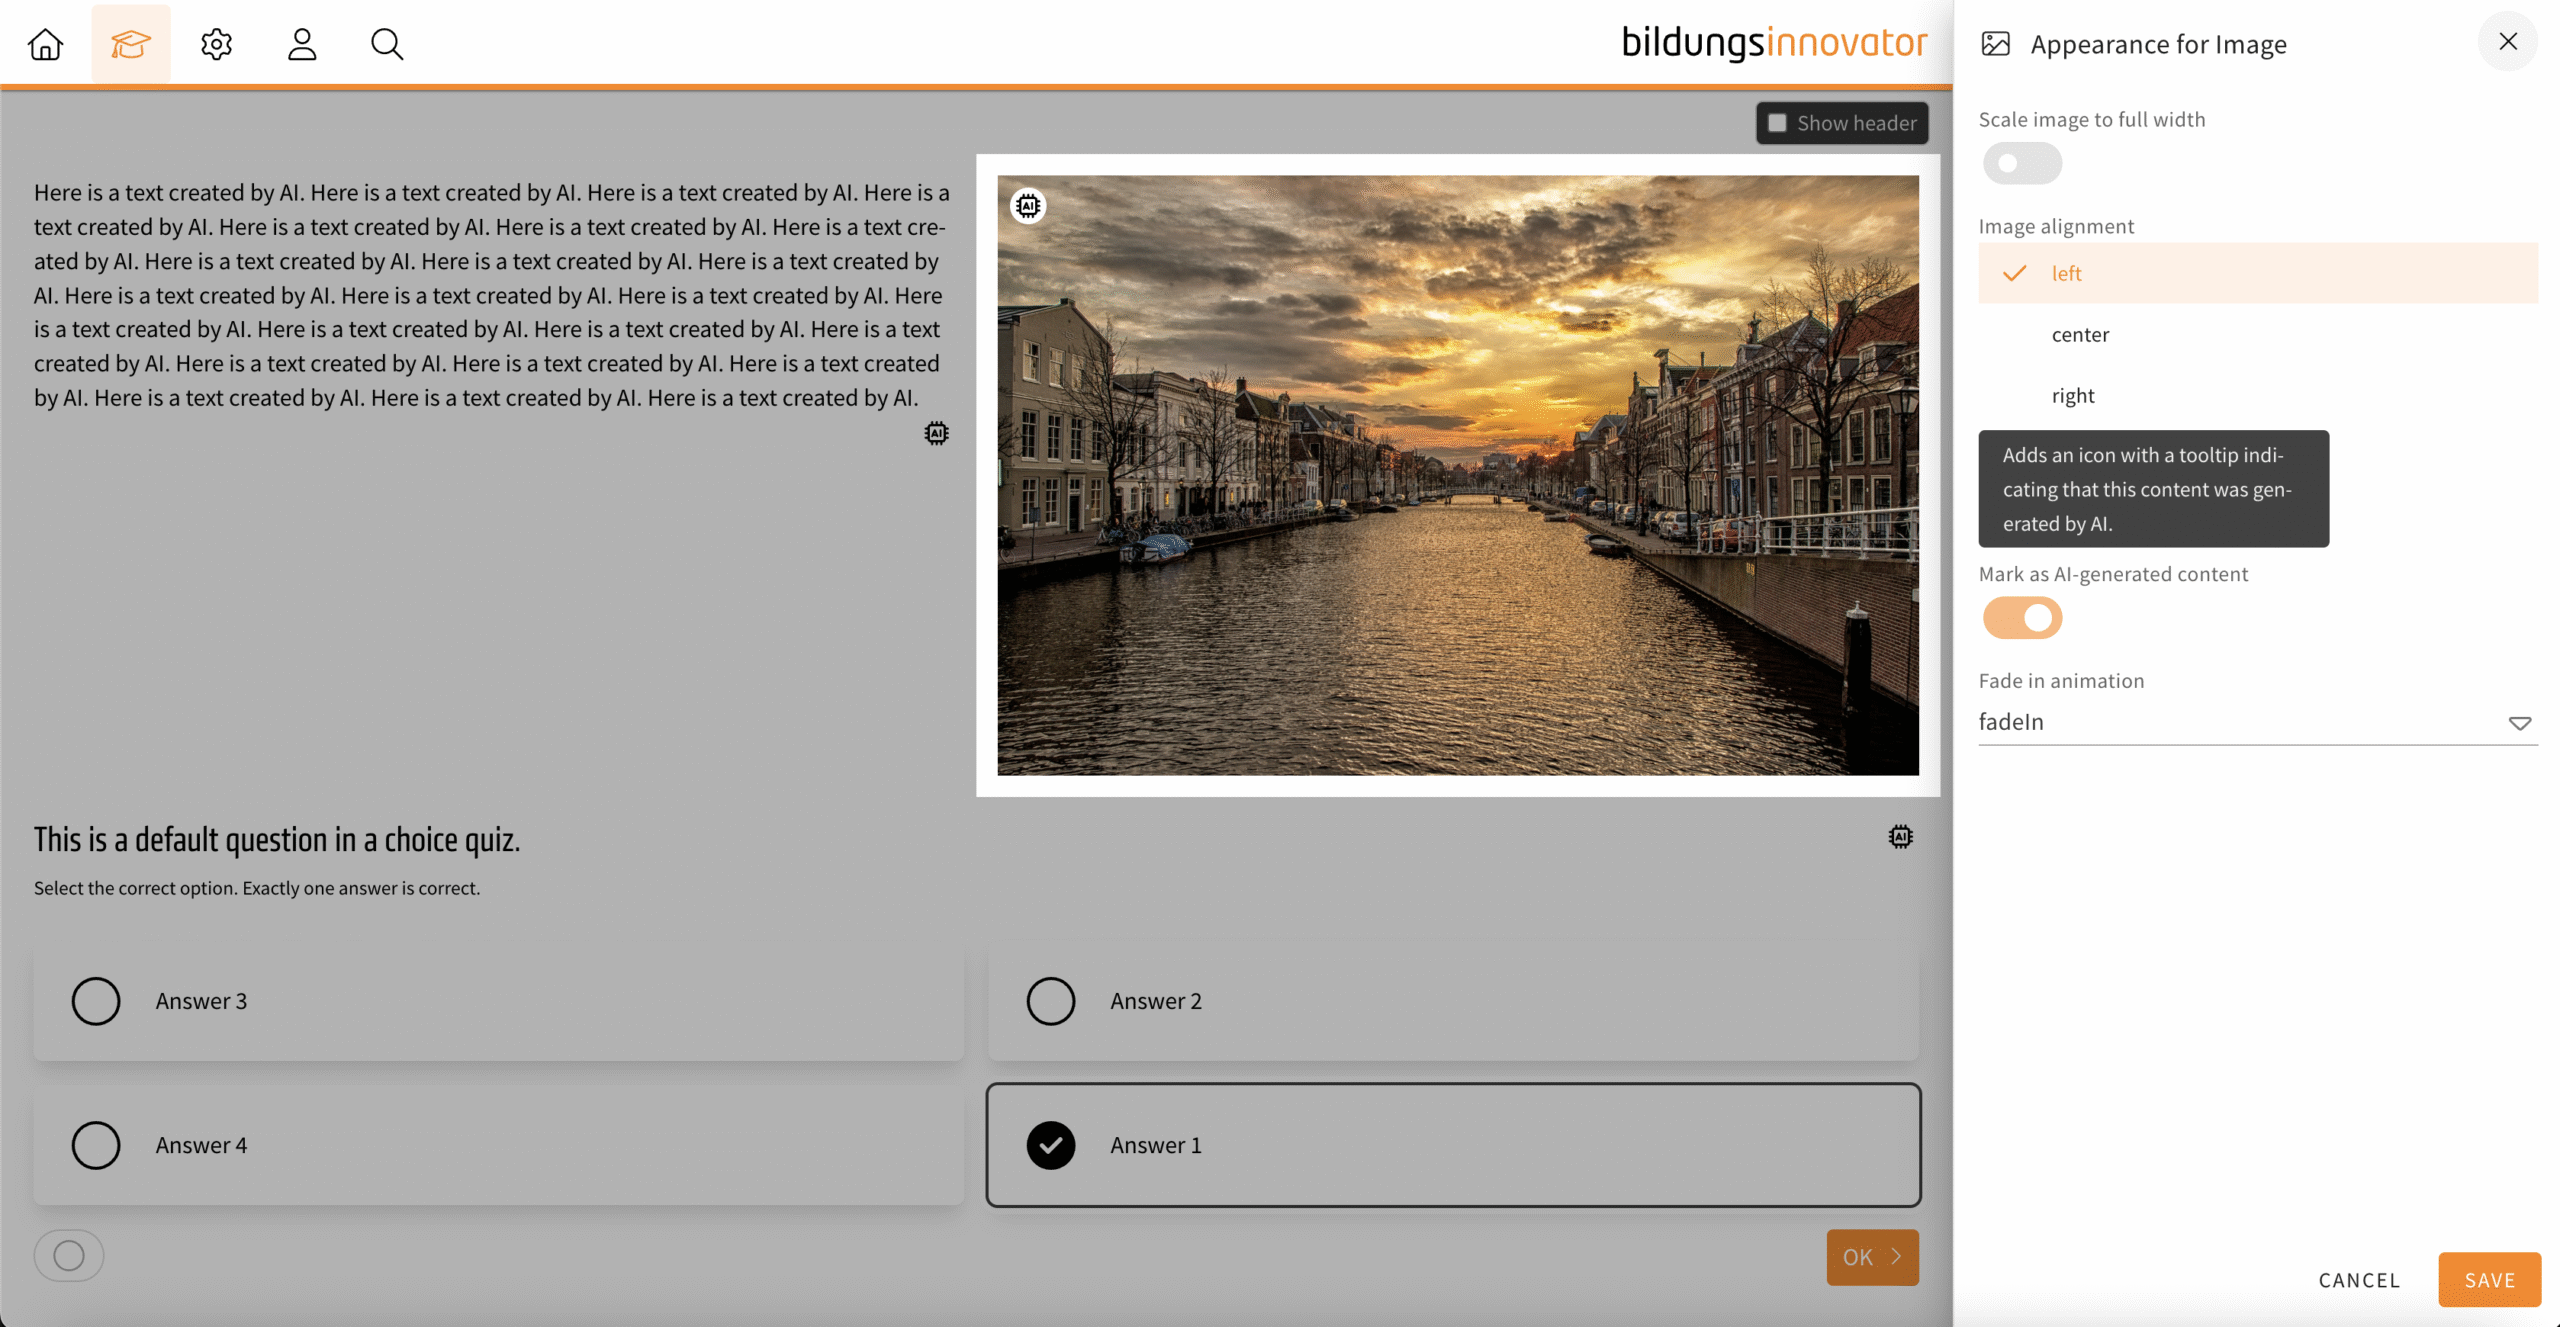
Task: Click the search magnifier icon
Action: tap(387, 44)
